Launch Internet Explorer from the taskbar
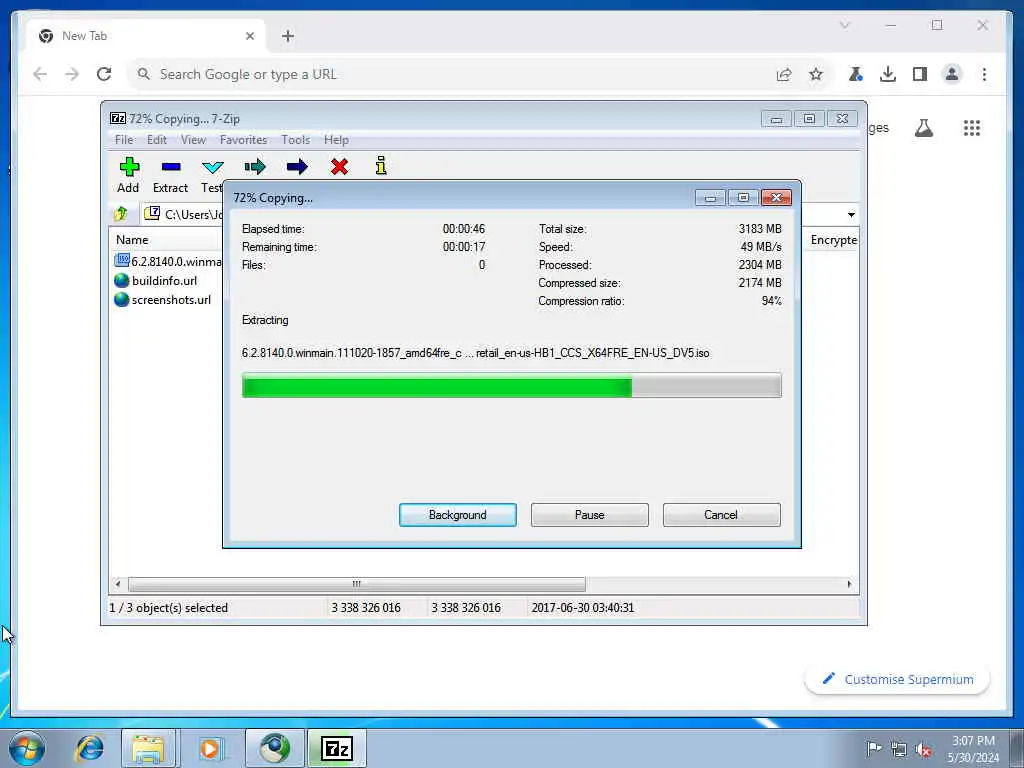 [89, 748]
